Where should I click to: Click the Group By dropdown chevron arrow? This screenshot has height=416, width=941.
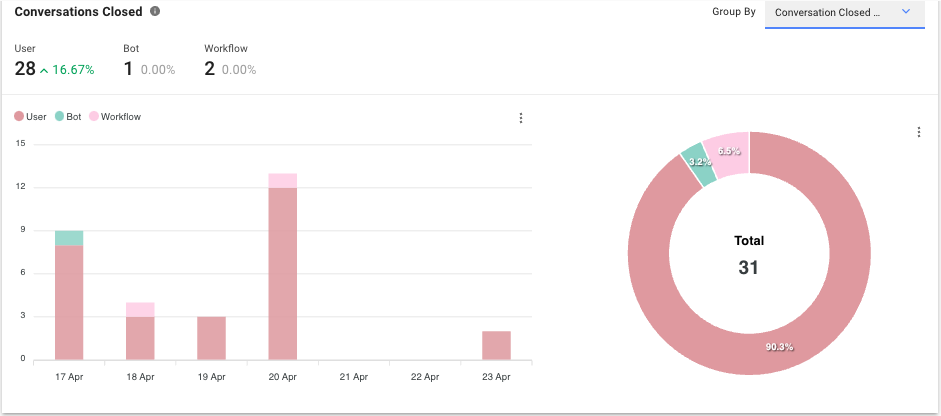point(905,12)
